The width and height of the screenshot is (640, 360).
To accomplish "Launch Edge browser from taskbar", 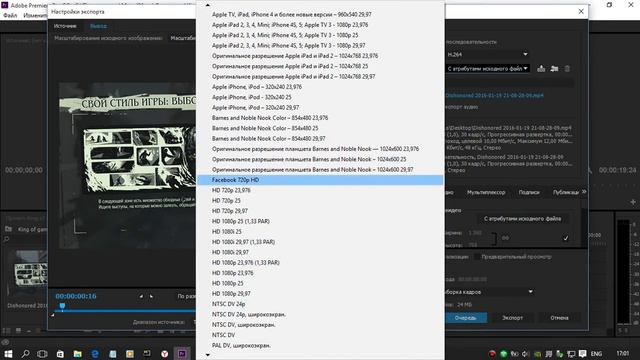I will pos(95,354).
